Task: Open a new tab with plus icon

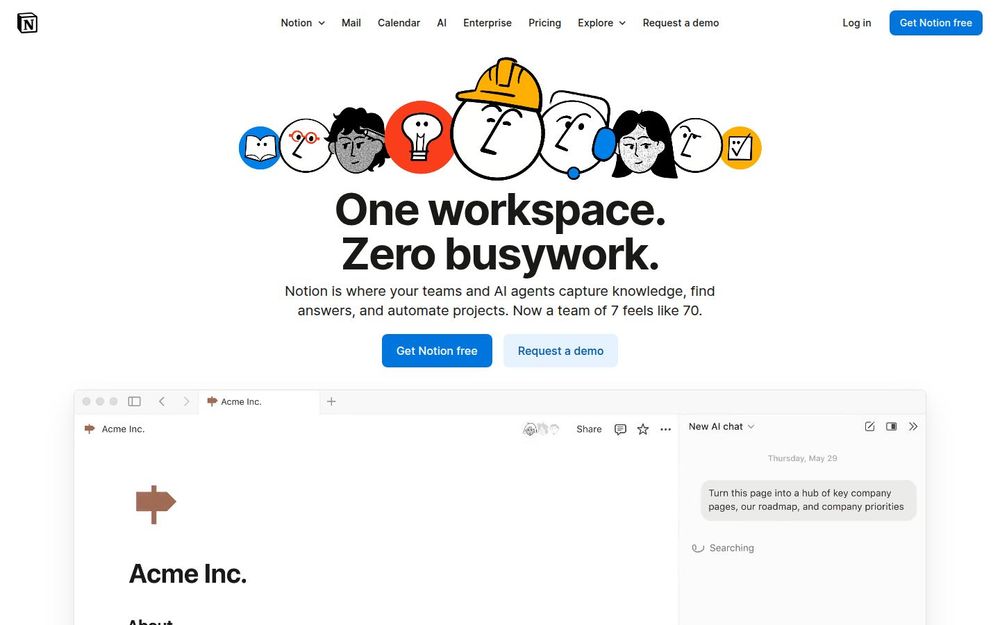Action: pos(331,401)
